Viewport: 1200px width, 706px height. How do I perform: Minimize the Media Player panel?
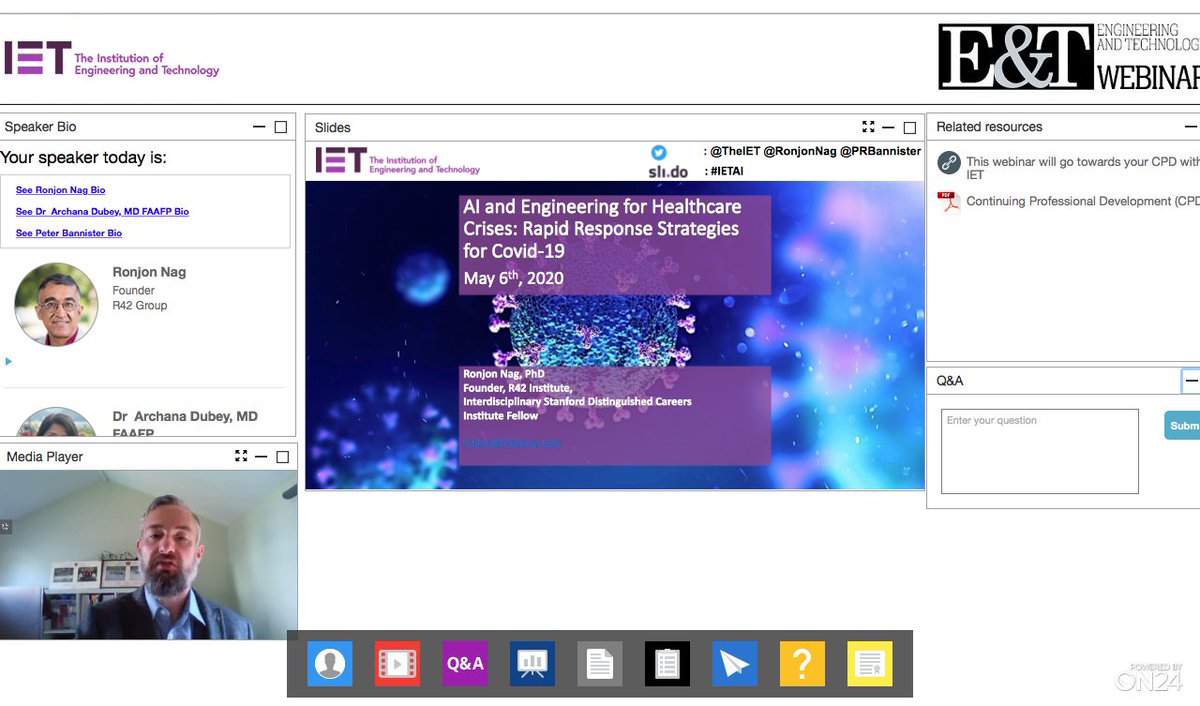(261, 456)
